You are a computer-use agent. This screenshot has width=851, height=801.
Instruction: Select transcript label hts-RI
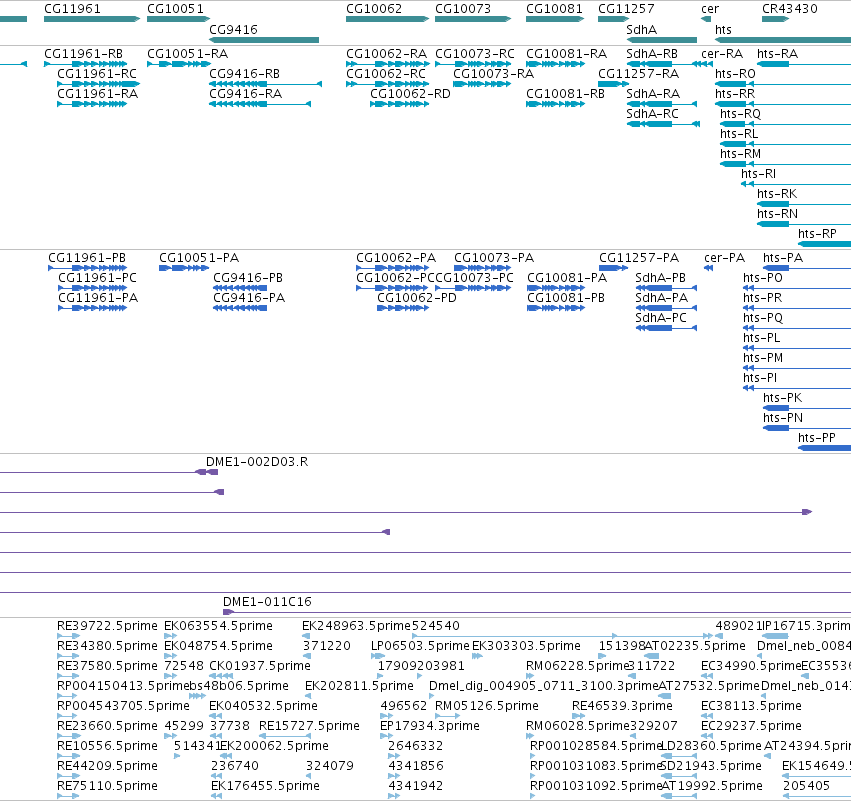pyautogui.click(x=758, y=174)
